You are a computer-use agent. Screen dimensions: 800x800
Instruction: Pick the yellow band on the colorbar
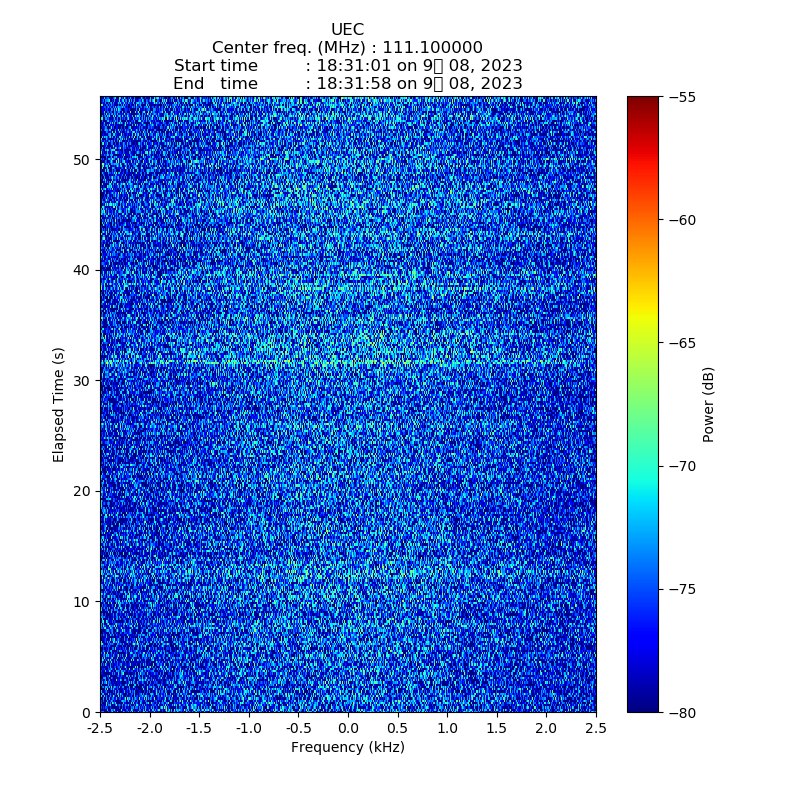643,318
